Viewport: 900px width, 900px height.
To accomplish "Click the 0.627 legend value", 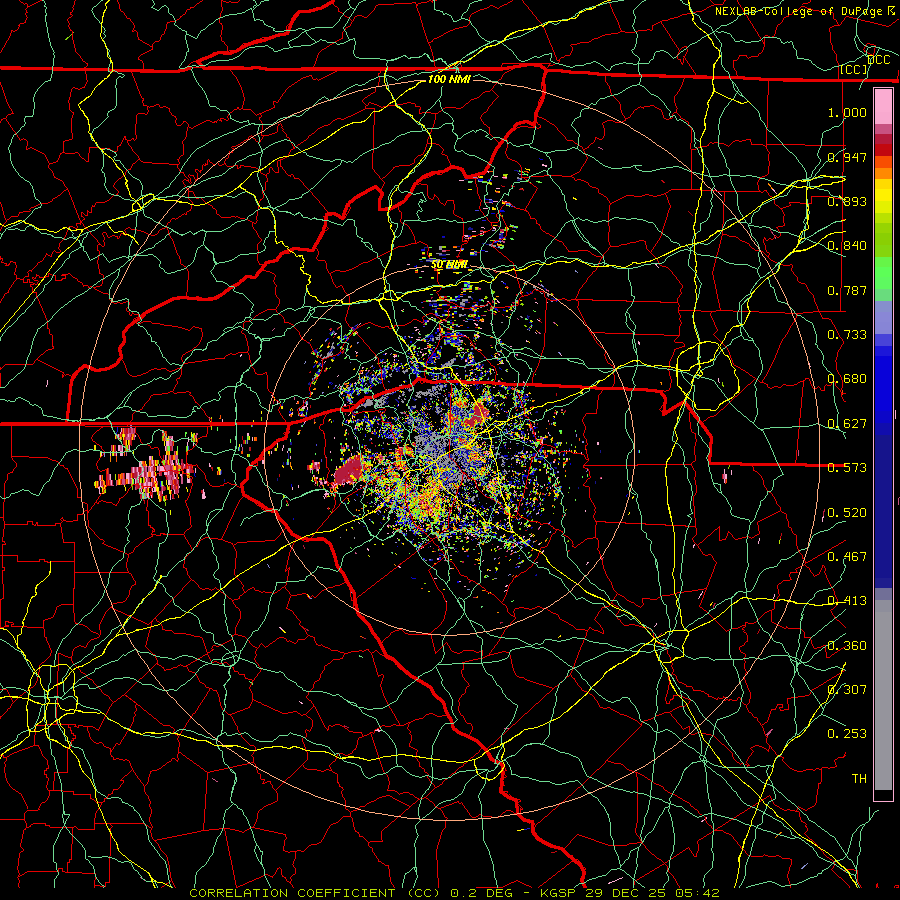I will 847,423.
